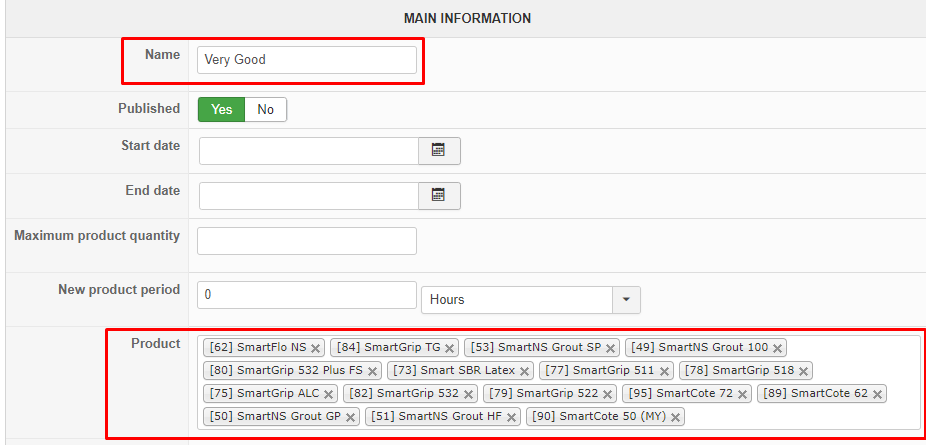Click the Maximum product quantity label
Image resolution: width=926 pixels, height=445 pixels.
97,235
